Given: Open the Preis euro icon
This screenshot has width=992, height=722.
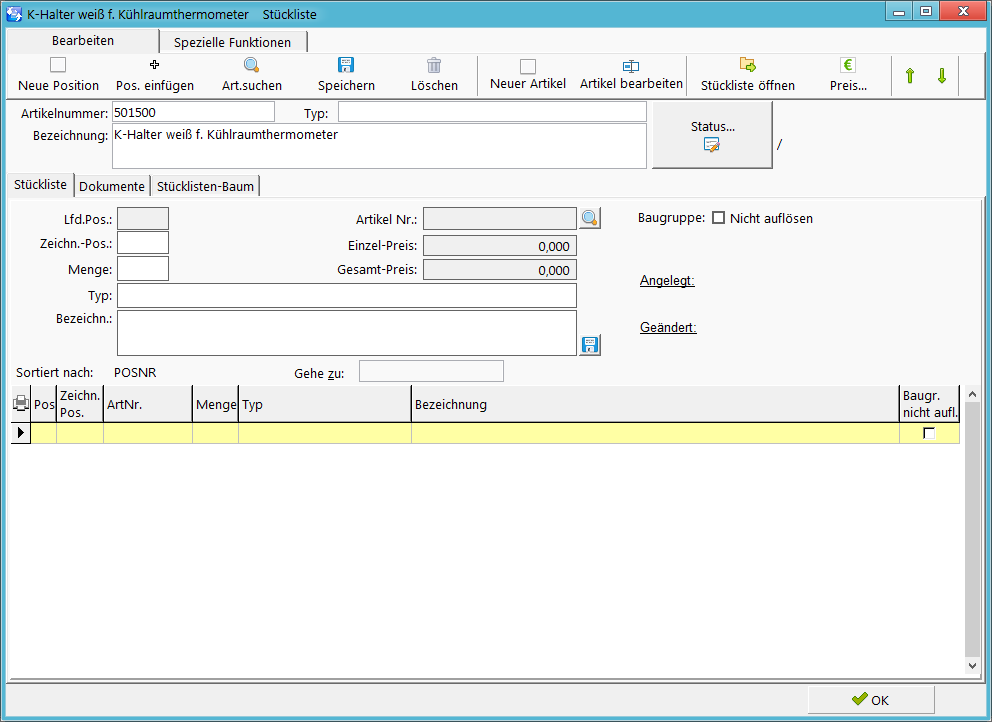Looking at the screenshot, I should [848, 65].
